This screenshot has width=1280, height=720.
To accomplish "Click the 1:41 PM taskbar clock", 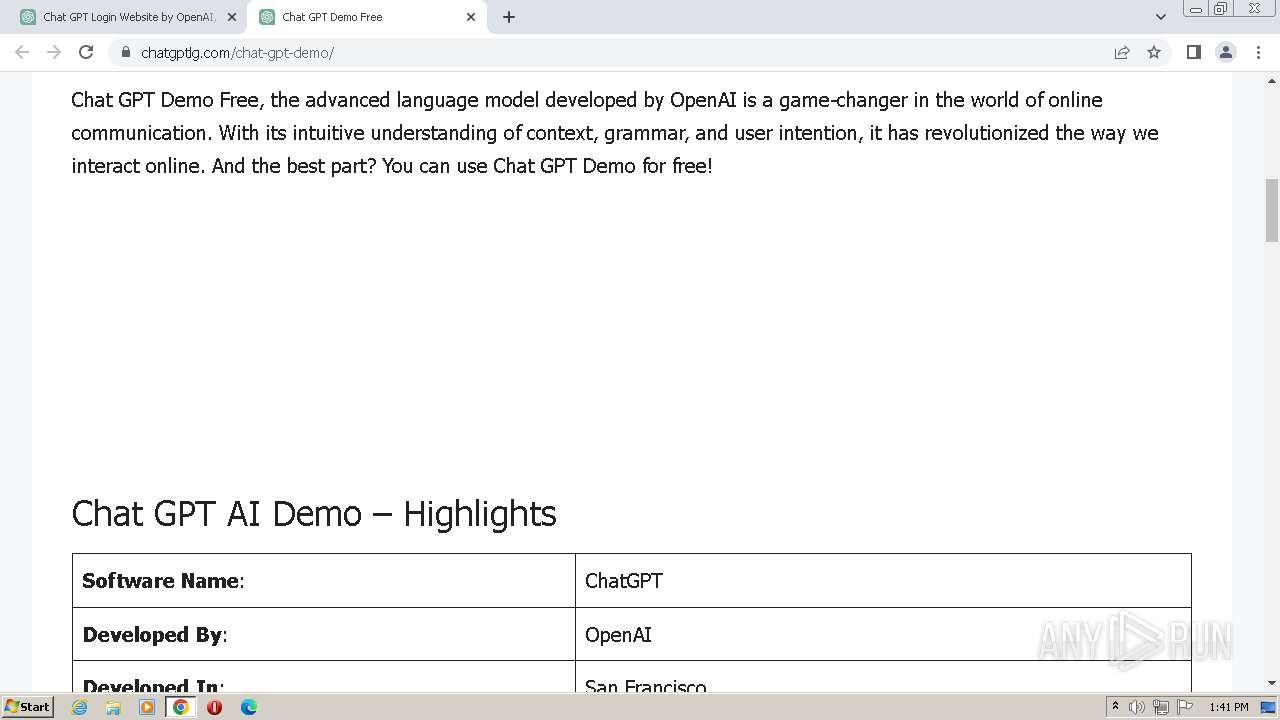I will tap(1229, 707).
